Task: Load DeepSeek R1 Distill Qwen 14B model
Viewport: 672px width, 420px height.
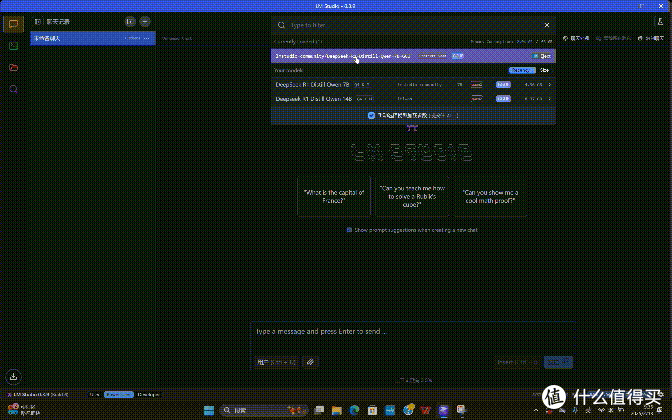Action: click(413, 99)
